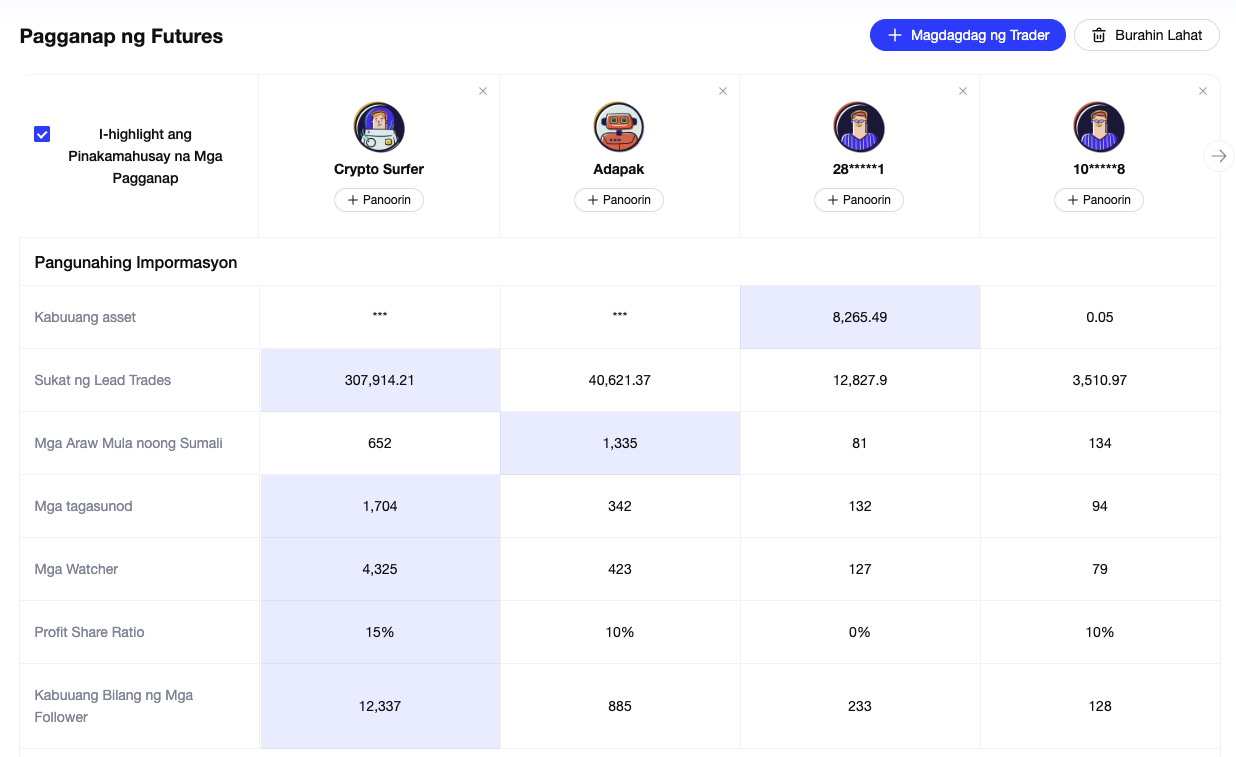Viewport: 1236px width, 757px height.
Task: Remove trader 28*****1 from the comparison
Action: click(x=963, y=91)
